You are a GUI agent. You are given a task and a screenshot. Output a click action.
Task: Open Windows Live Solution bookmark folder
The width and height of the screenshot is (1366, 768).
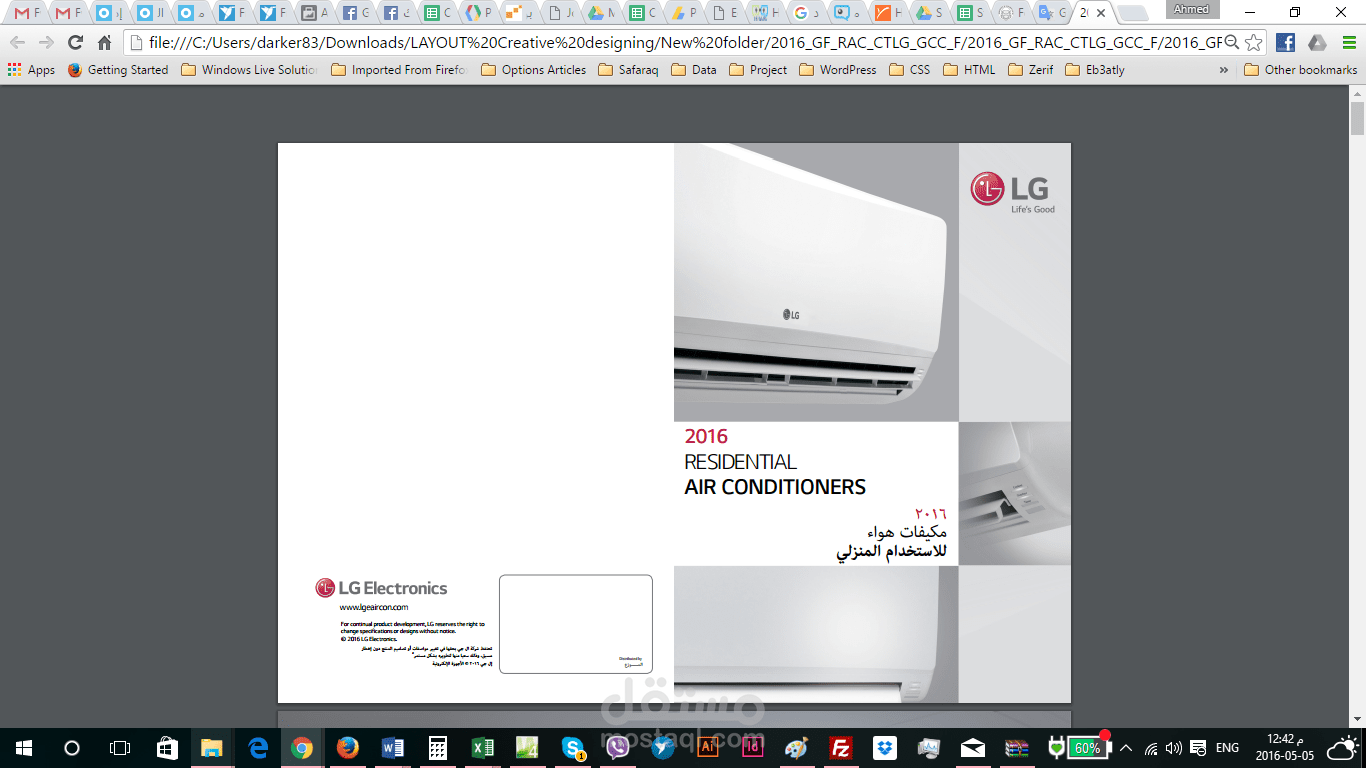coord(250,70)
